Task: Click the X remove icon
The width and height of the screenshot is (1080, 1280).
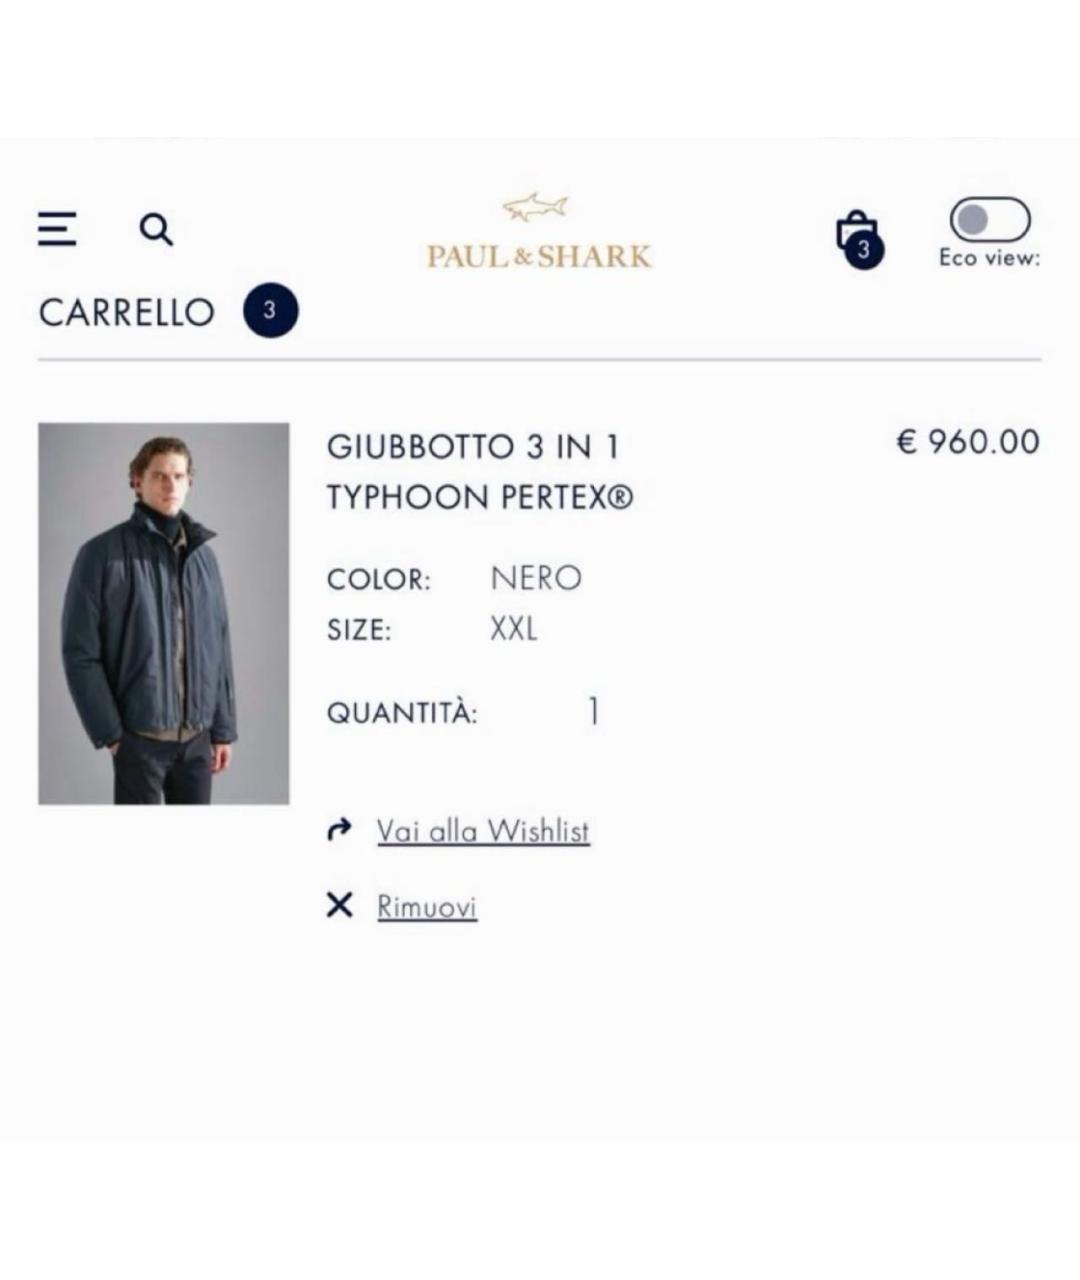Action: tap(340, 906)
